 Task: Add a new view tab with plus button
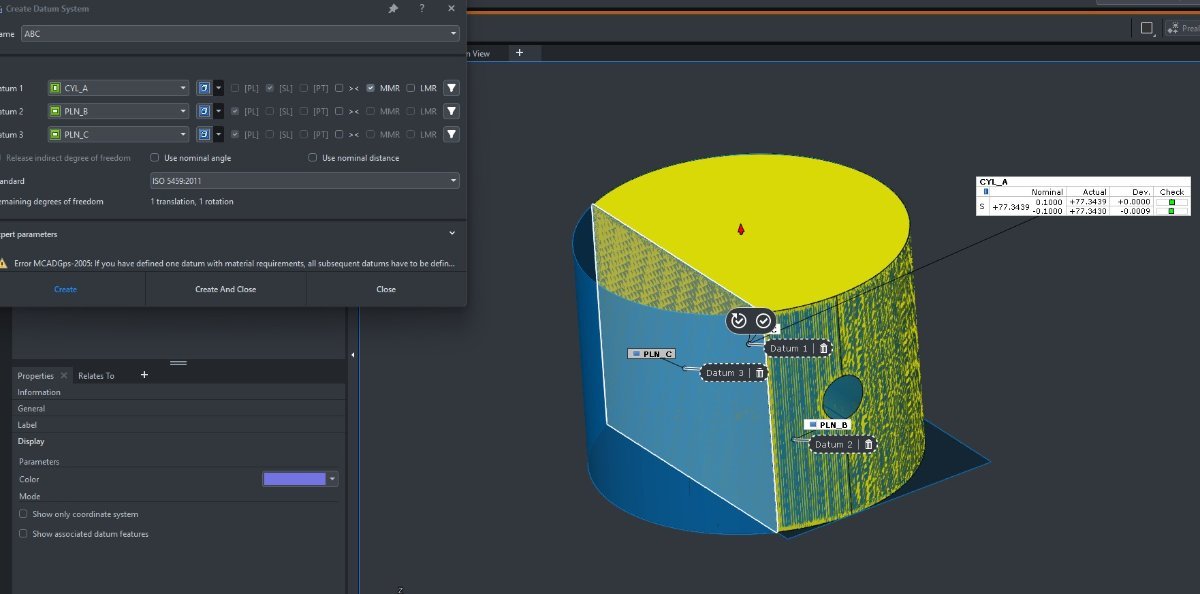tap(519, 53)
